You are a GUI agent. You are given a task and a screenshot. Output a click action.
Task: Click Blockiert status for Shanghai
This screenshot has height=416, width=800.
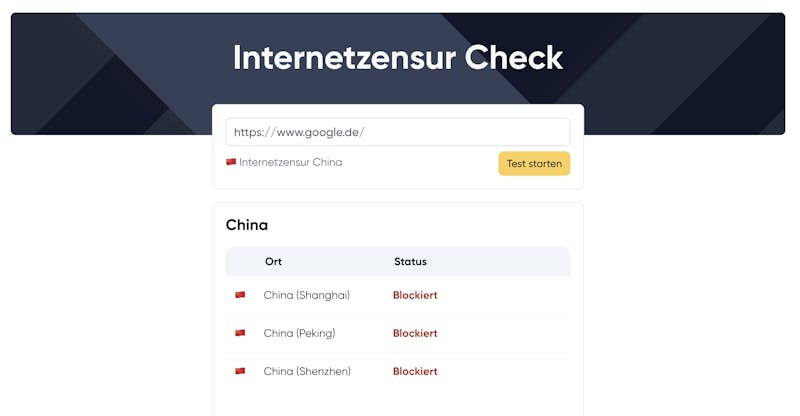click(415, 295)
